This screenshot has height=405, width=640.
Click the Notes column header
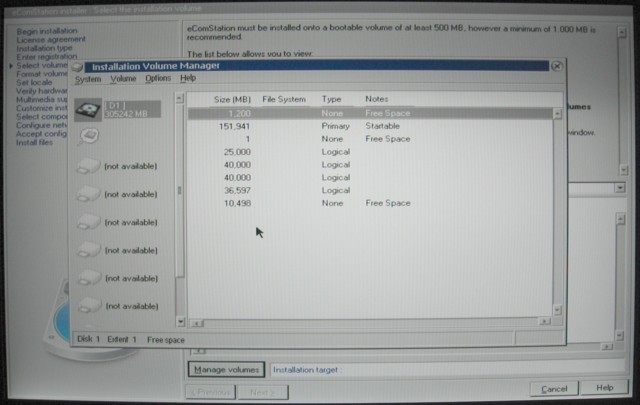point(376,99)
